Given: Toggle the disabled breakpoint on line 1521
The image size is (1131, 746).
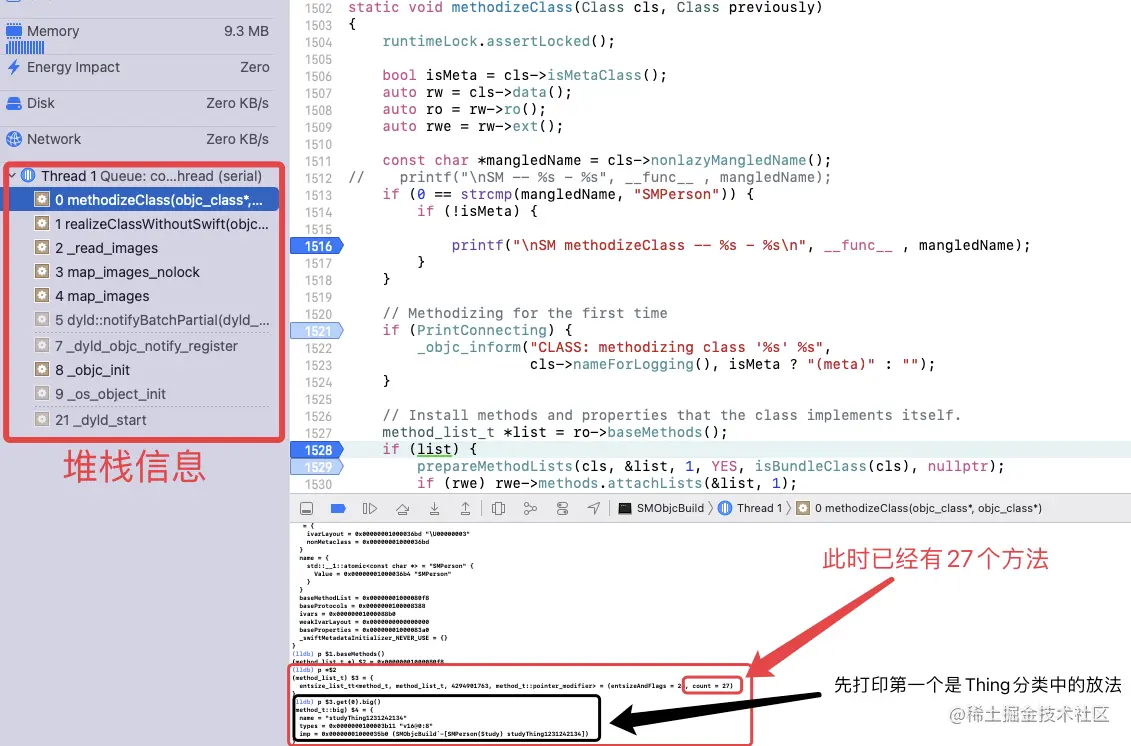Looking at the screenshot, I should point(317,330).
